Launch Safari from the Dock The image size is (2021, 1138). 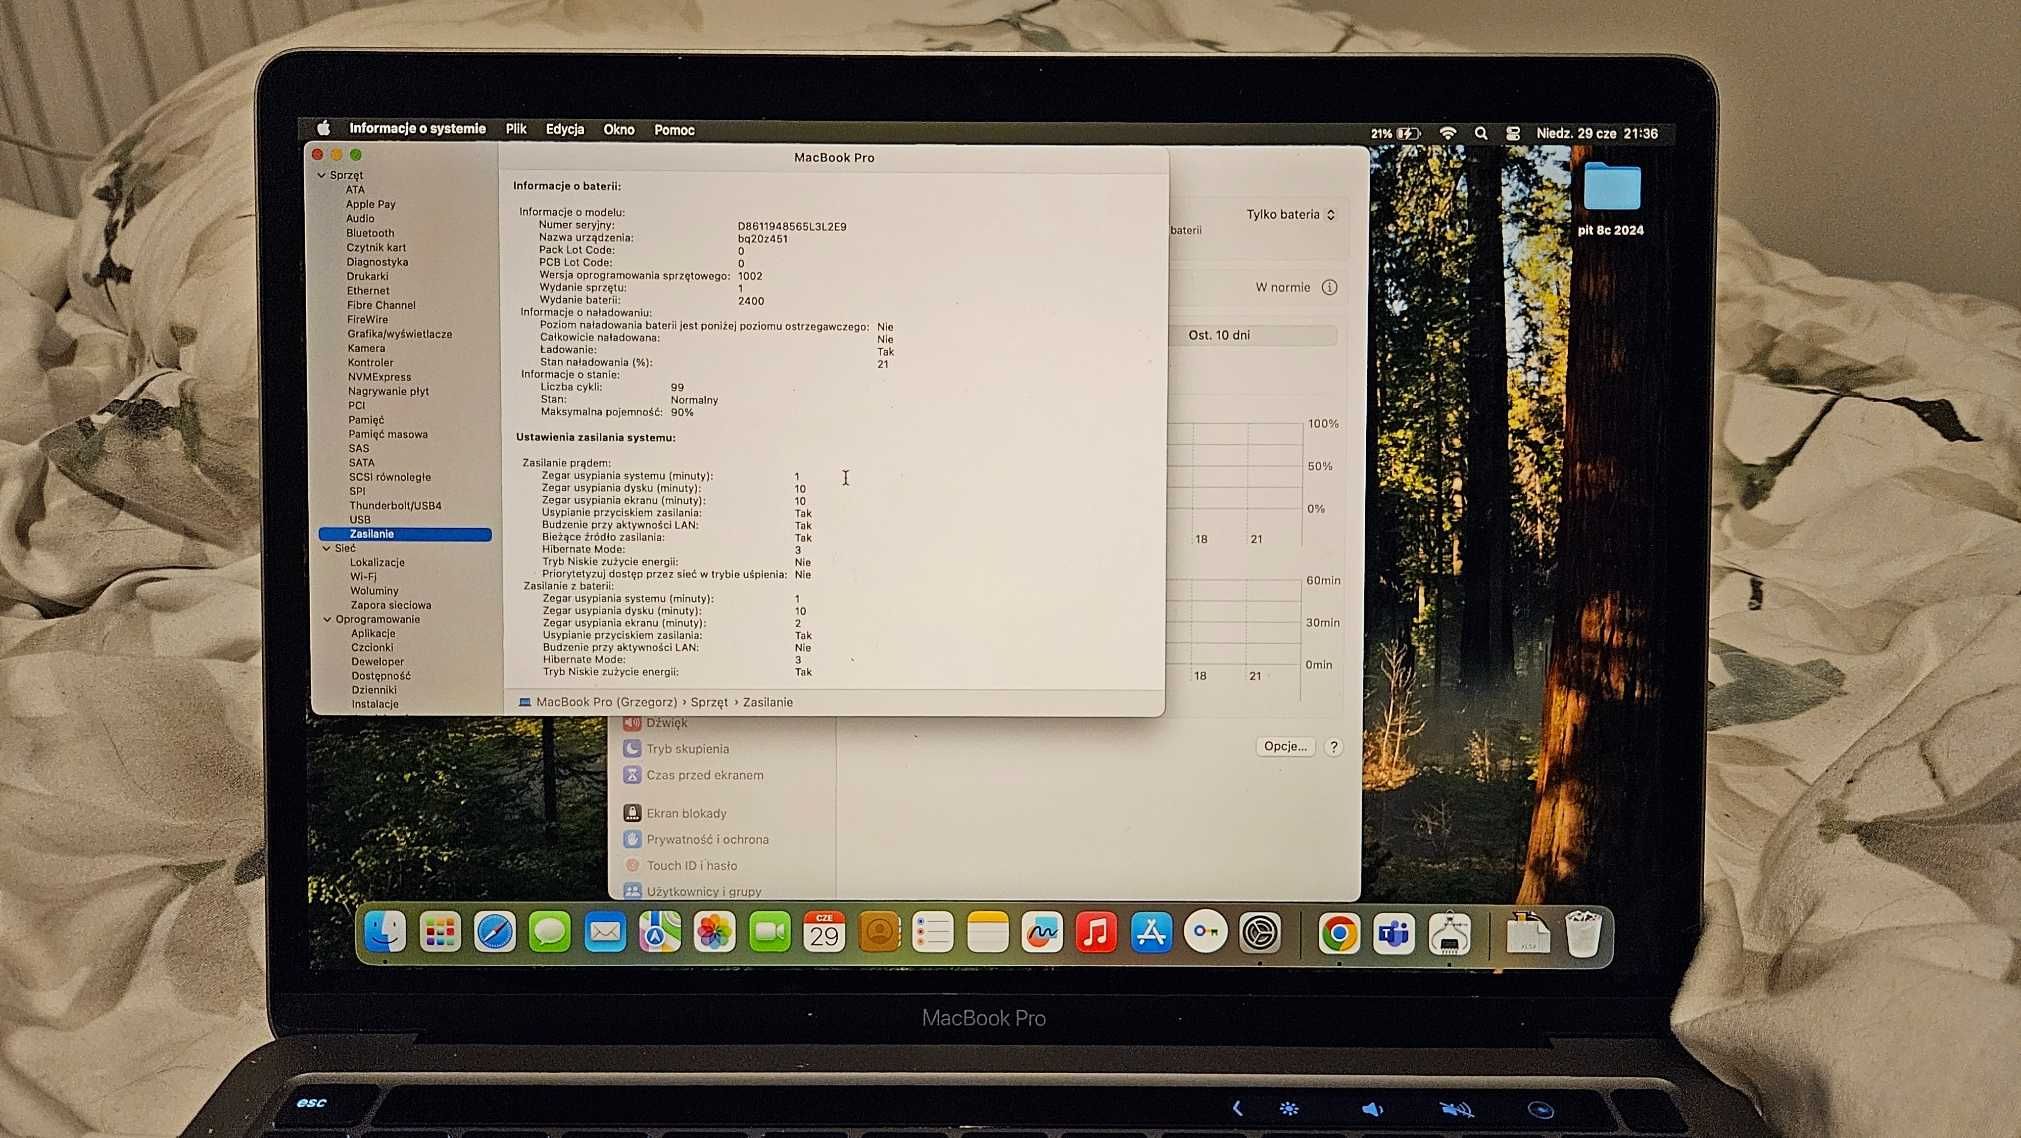coord(495,933)
